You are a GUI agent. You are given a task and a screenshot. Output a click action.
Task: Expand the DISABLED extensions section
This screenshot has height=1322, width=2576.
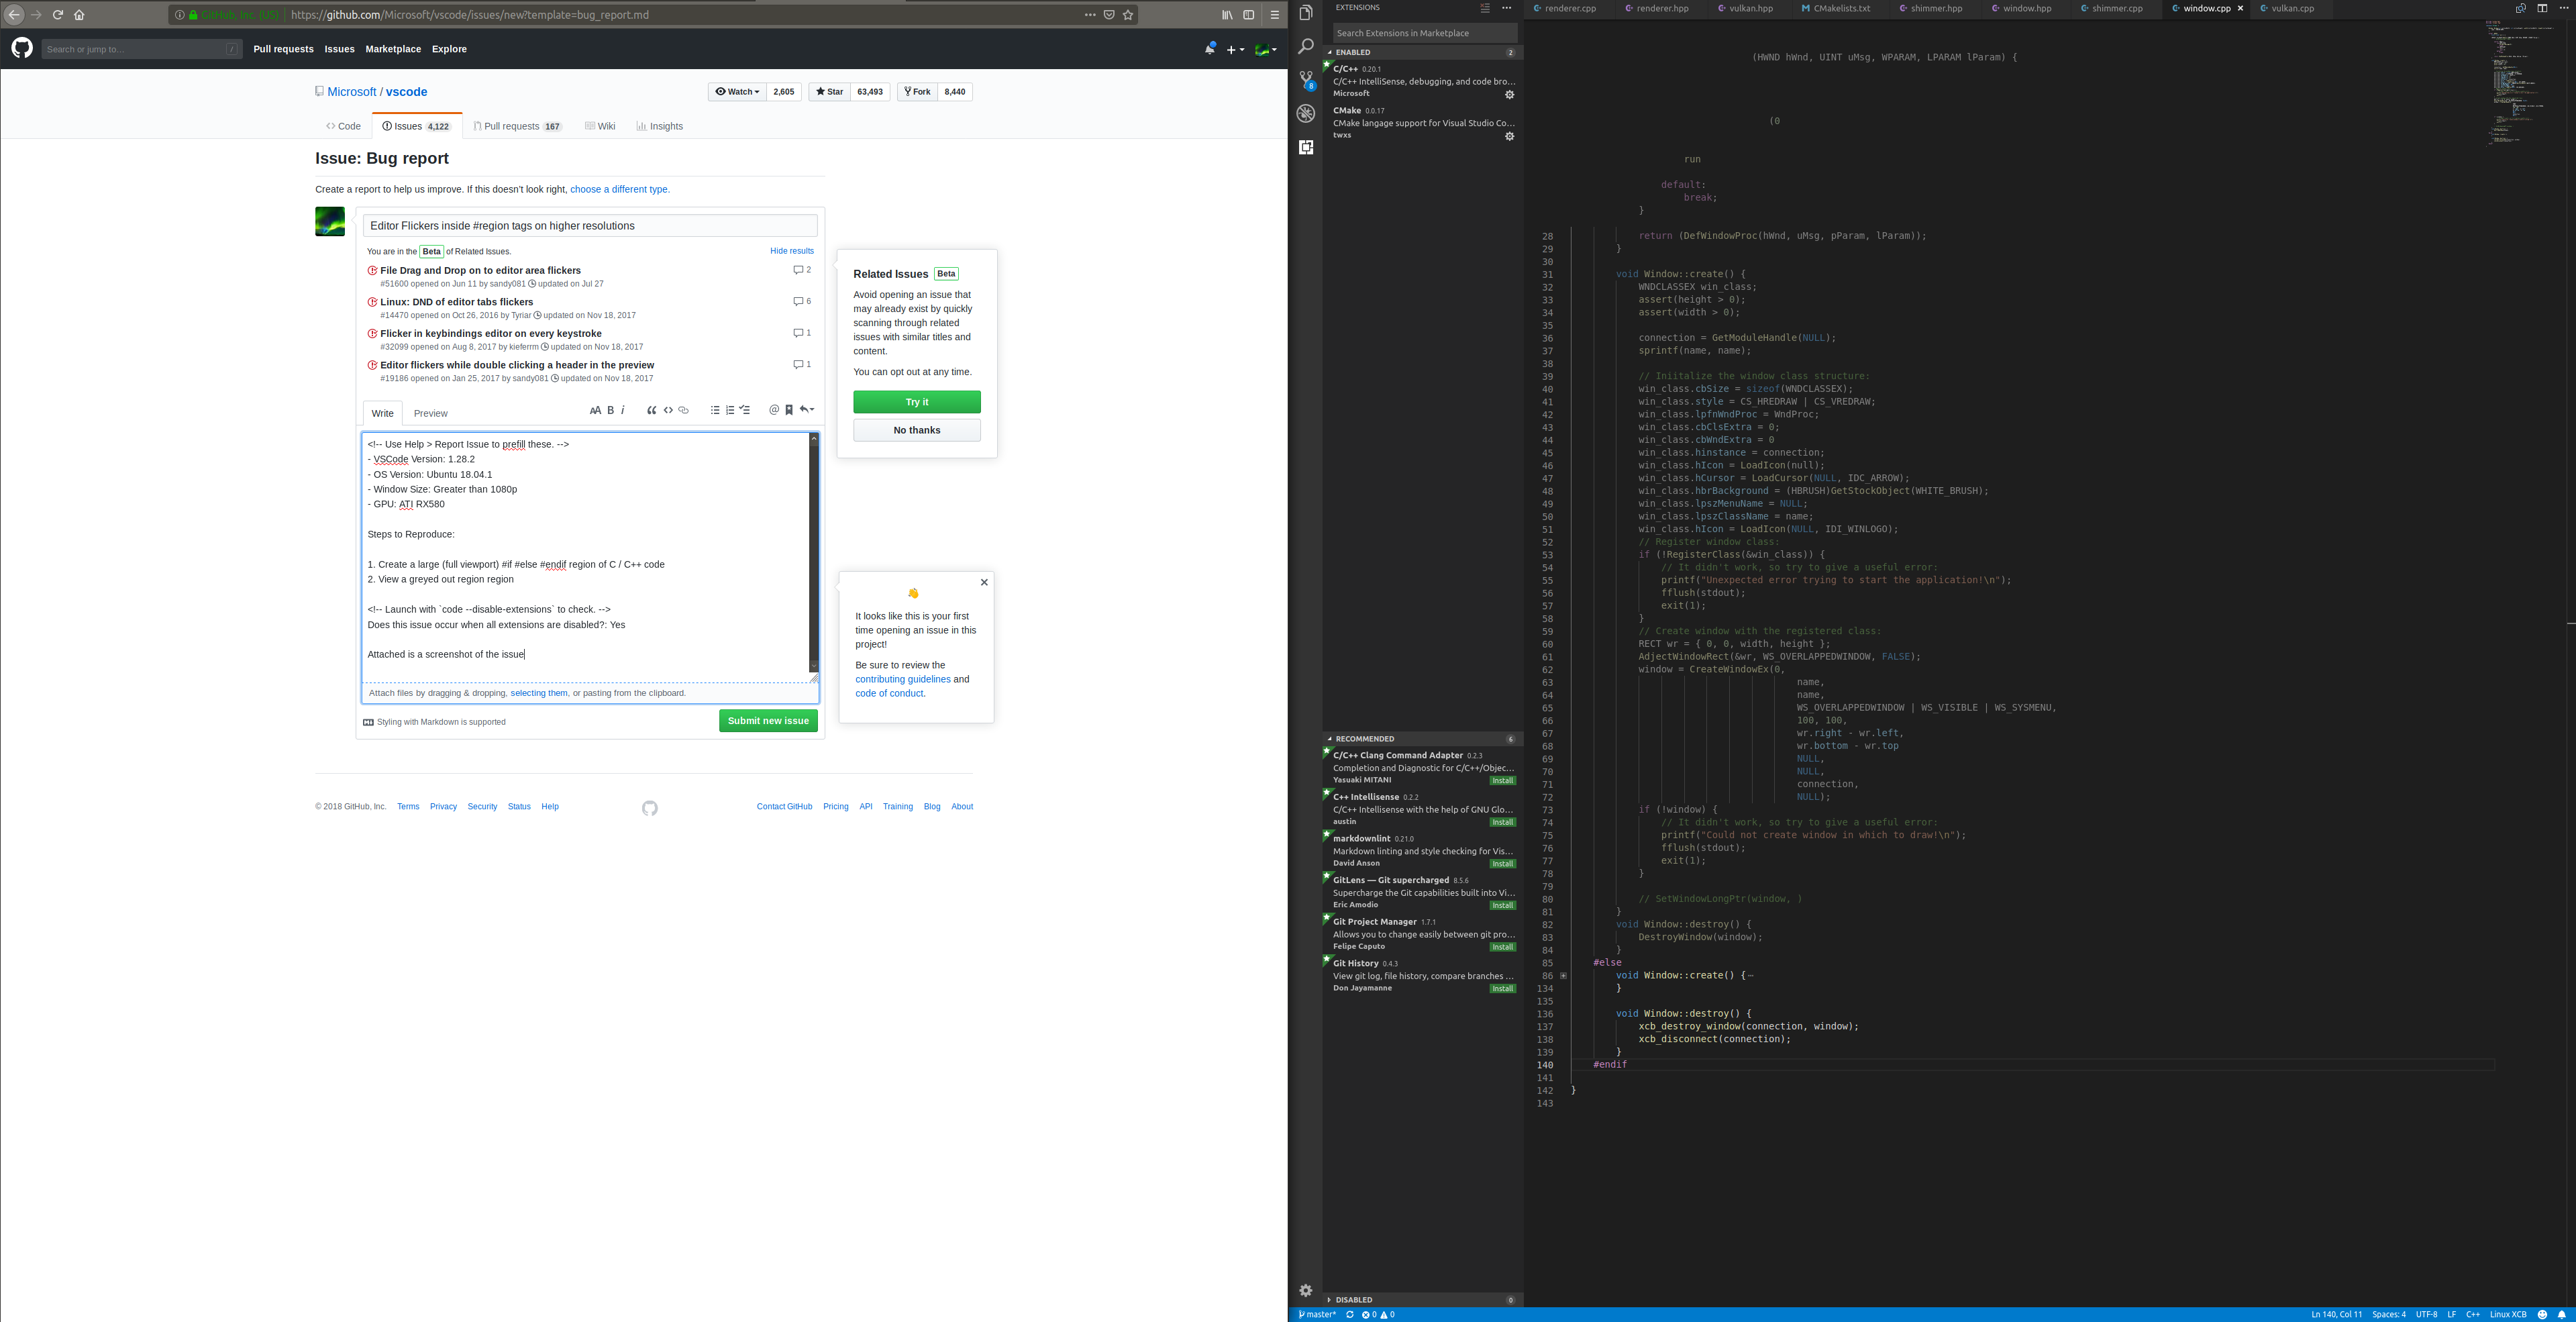pos(1422,1300)
